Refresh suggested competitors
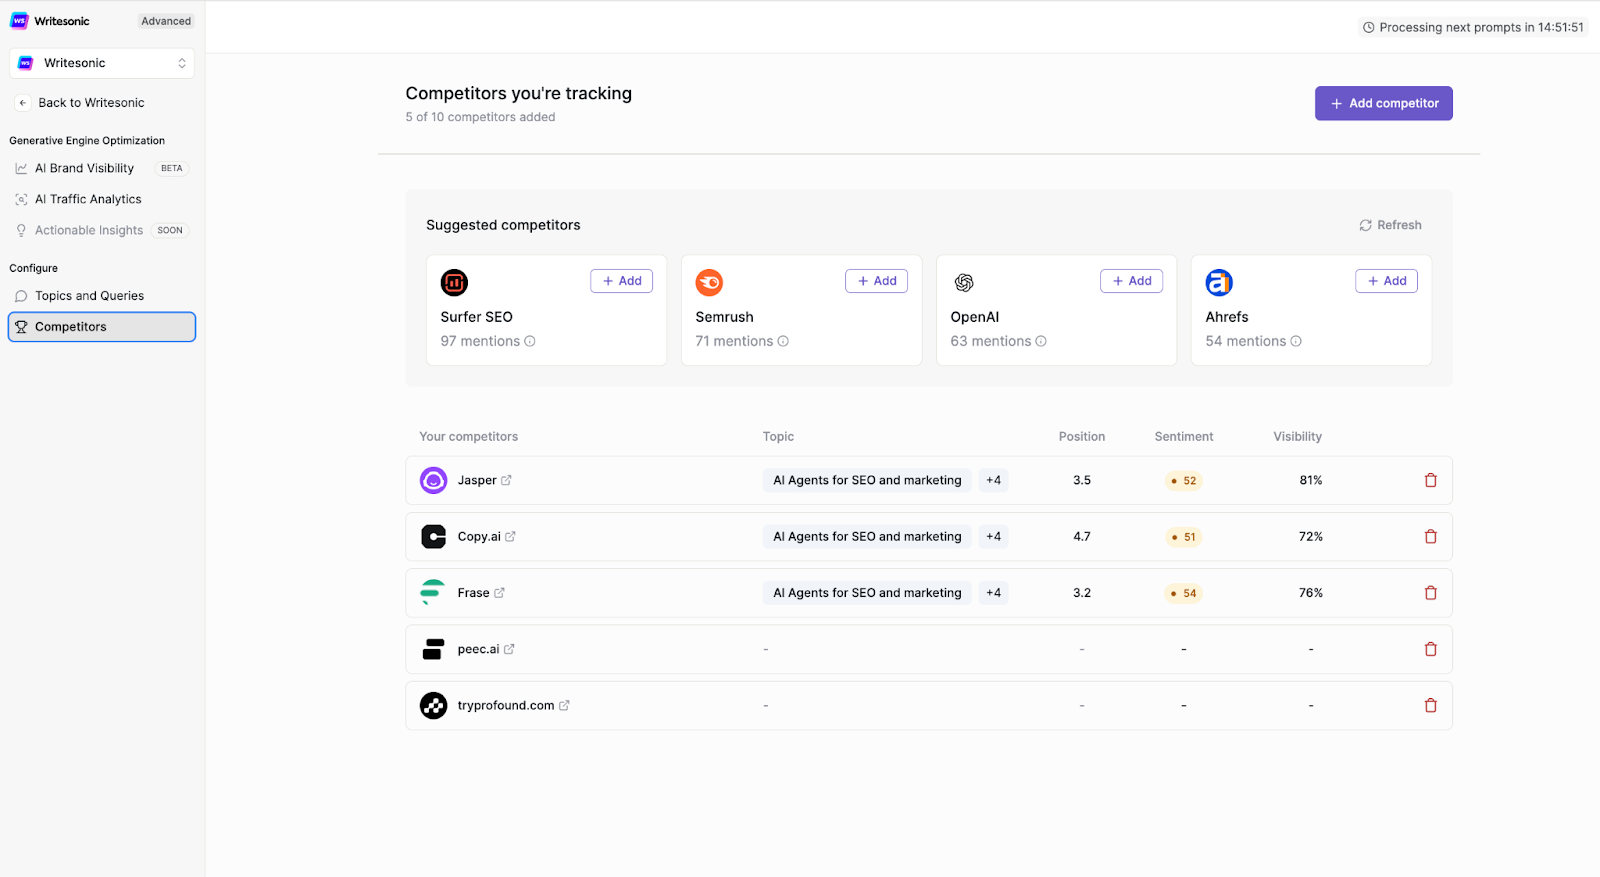The height and width of the screenshot is (877, 1600). pos(1390,225)
